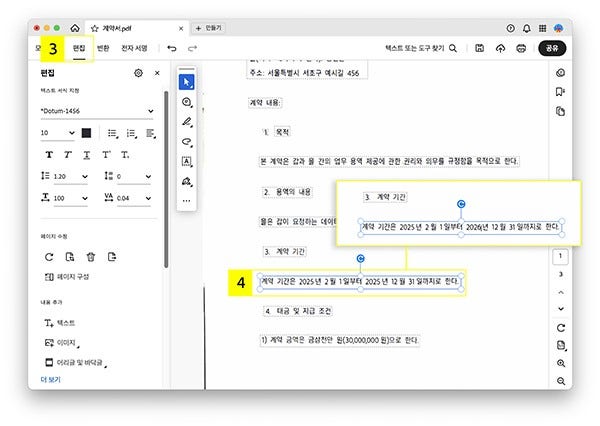Open the character spacing 0.04 dropdown
This screenshot has width=600, height=426.
pyautogui.click(x=134, y=198)
